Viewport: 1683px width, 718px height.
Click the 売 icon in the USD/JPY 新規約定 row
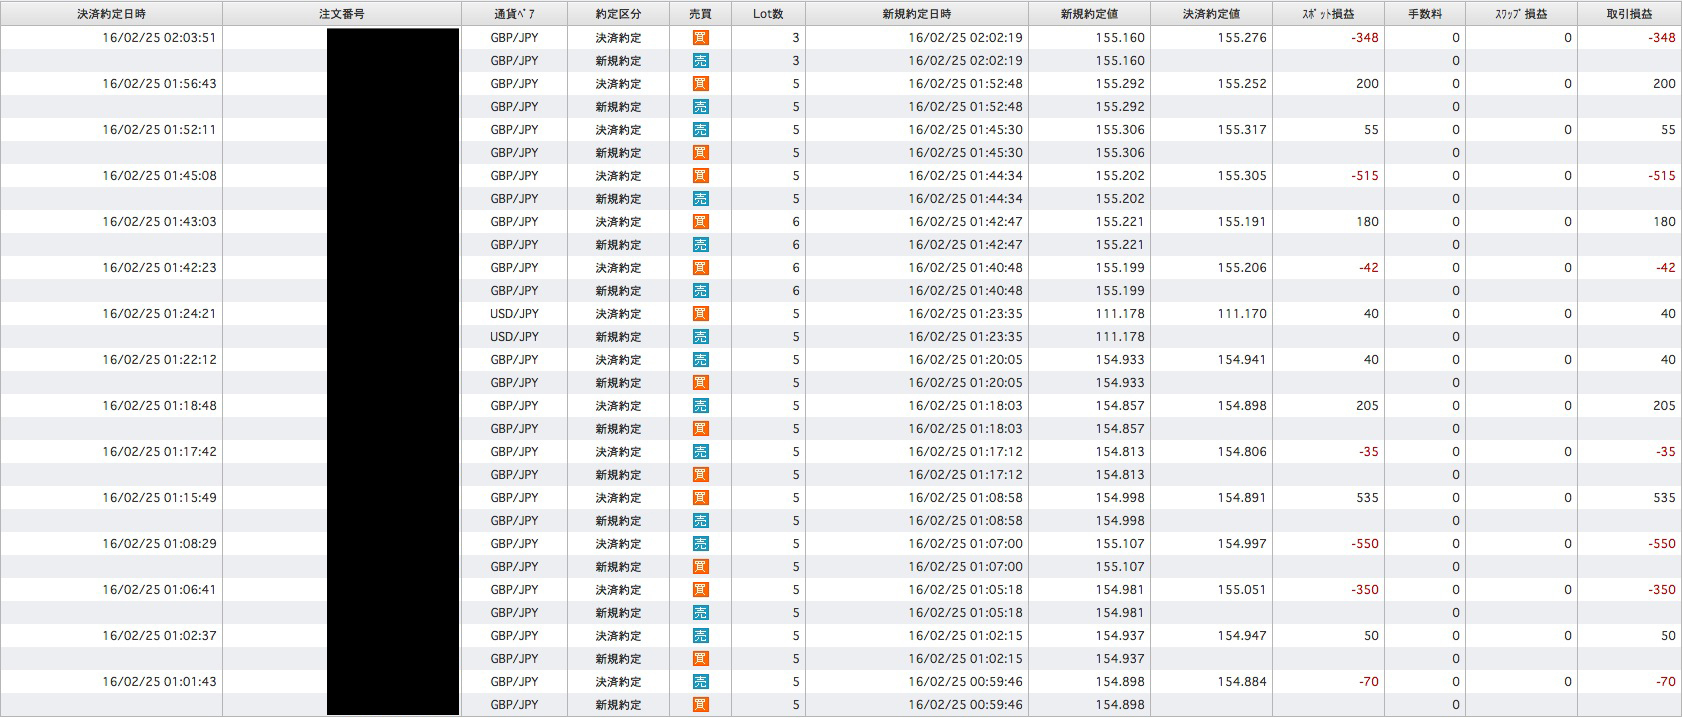pos(700,337)
